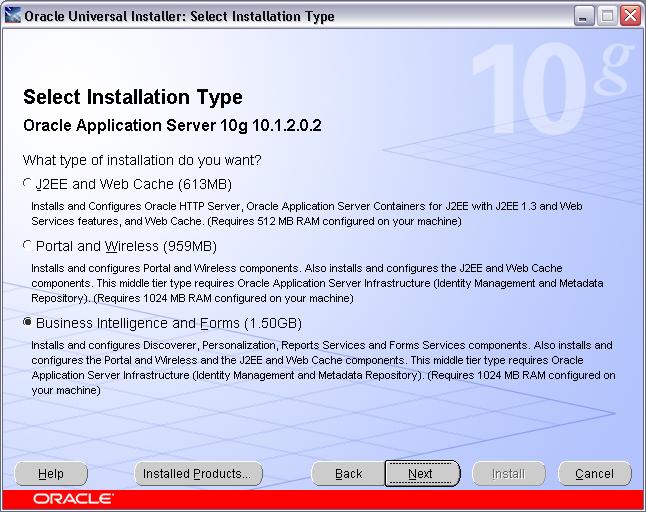
Task: Proceed with the Next button
Action: coord(421,473)
